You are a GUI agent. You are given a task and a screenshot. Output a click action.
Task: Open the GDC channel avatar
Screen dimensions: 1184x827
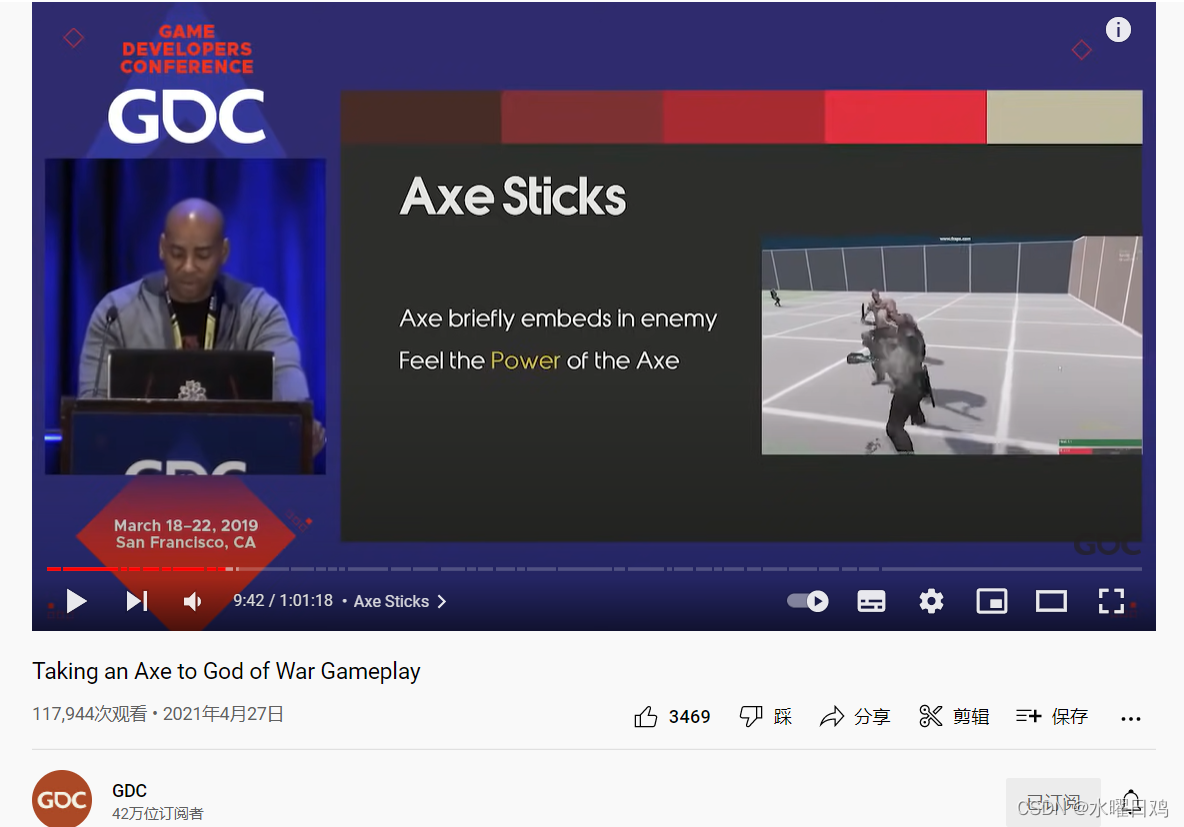[x=62, y=798]
